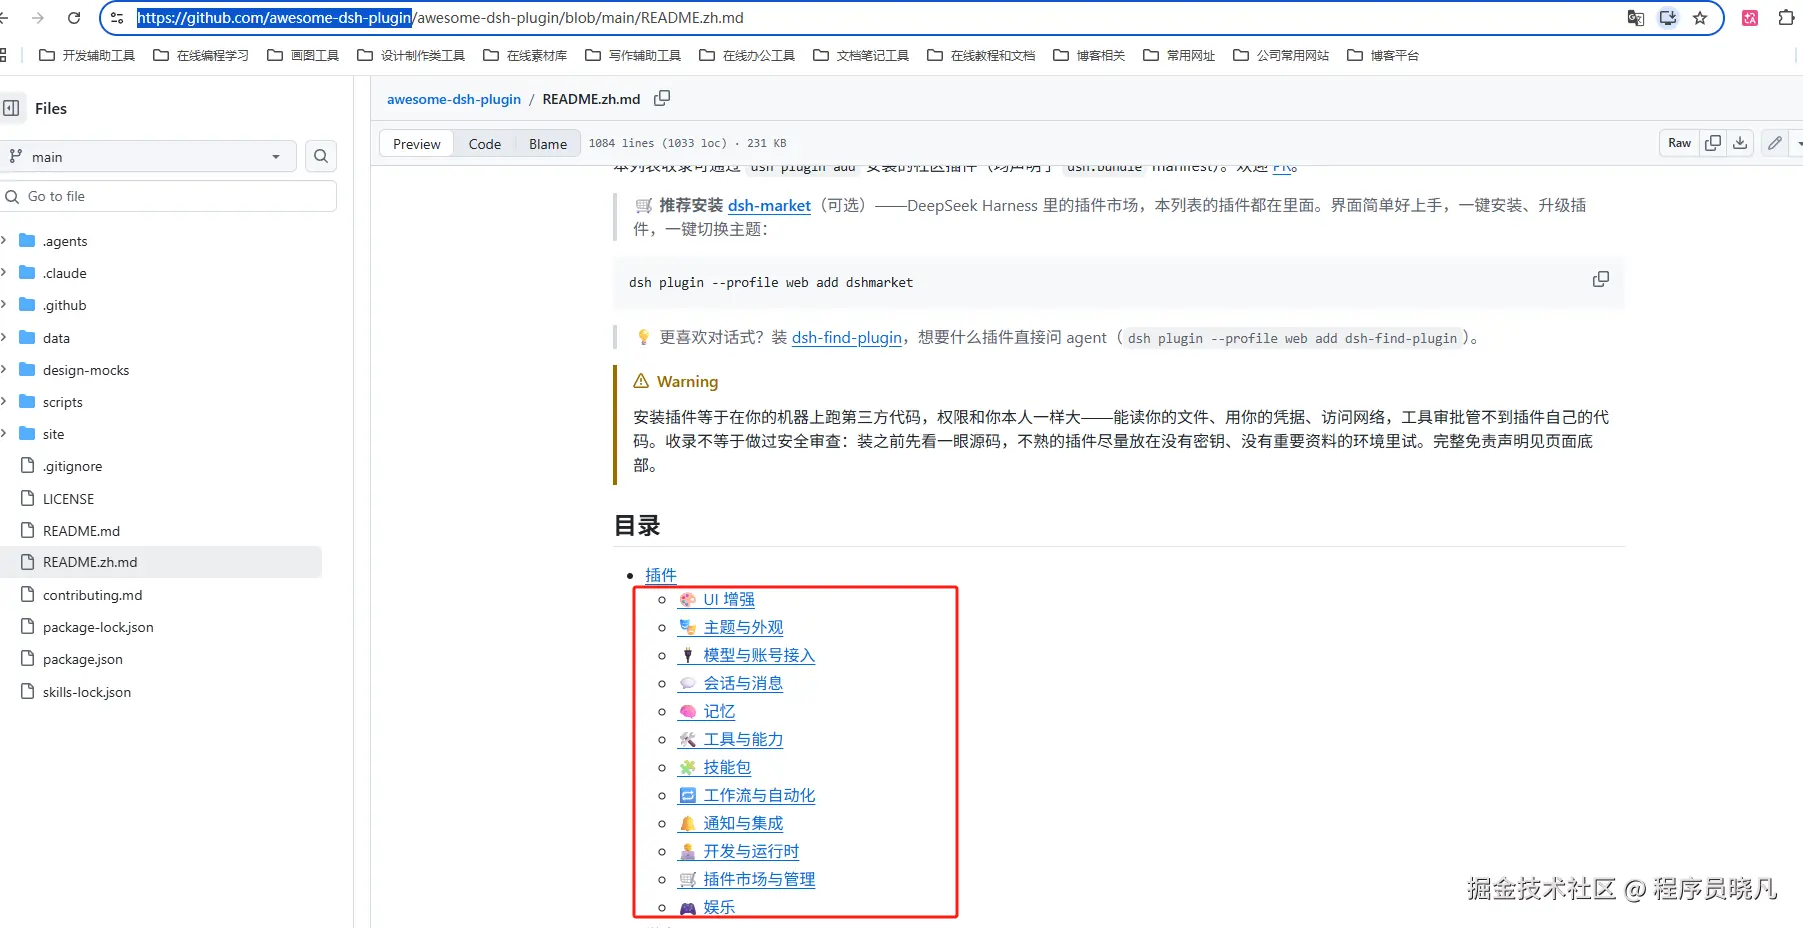Open the 画图工具 bookmark folder
The width and height of the screenshot is (1803, 928).
pyautogui.click(x=303, y=55)
